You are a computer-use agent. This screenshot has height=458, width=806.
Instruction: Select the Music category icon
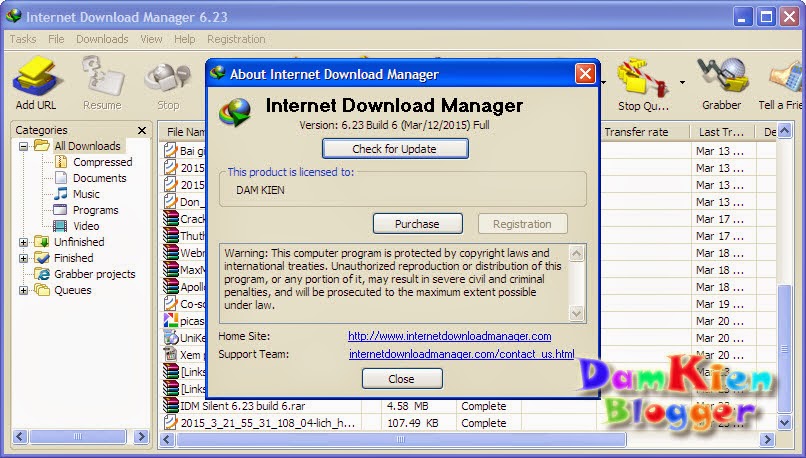(61, 194)
